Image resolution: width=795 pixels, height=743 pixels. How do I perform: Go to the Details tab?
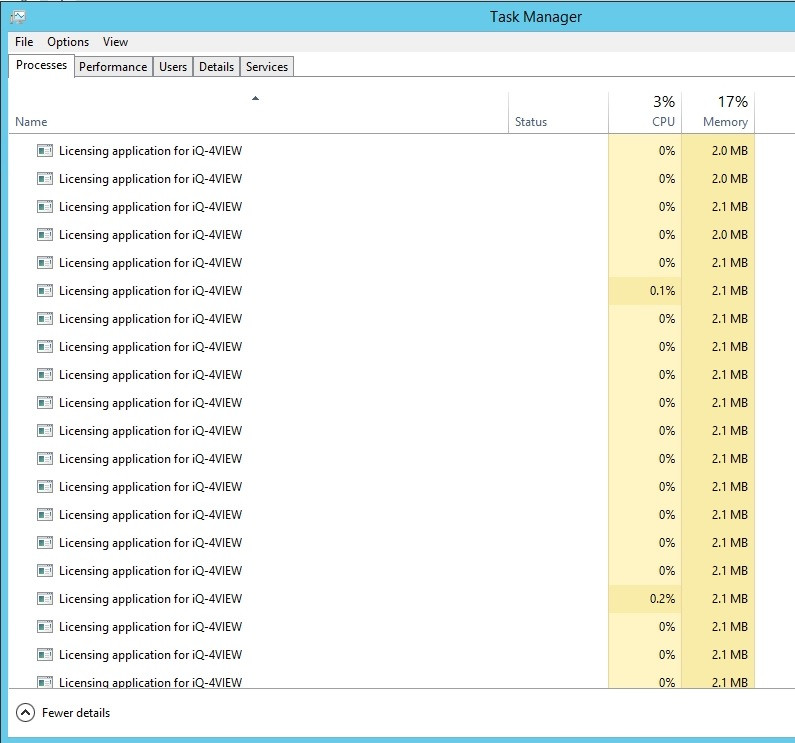coord(216,67)
